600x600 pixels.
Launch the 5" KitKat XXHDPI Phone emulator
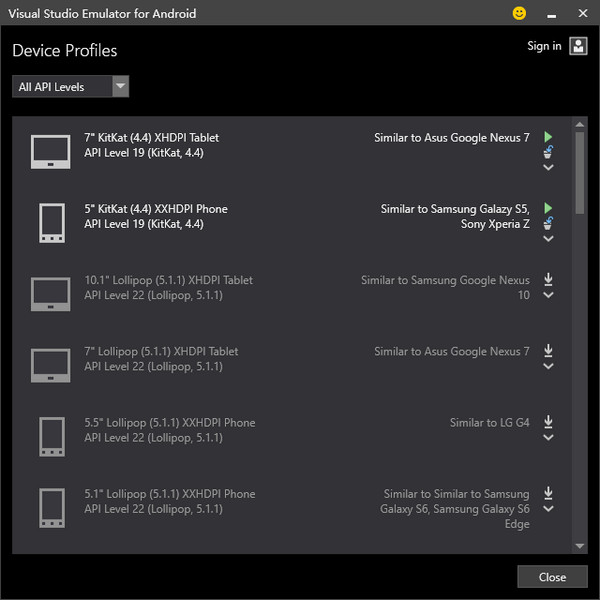coord(548,207)
